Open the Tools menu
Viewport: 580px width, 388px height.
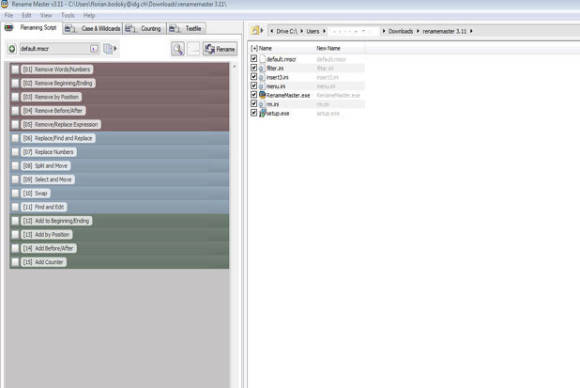[68, 15]
